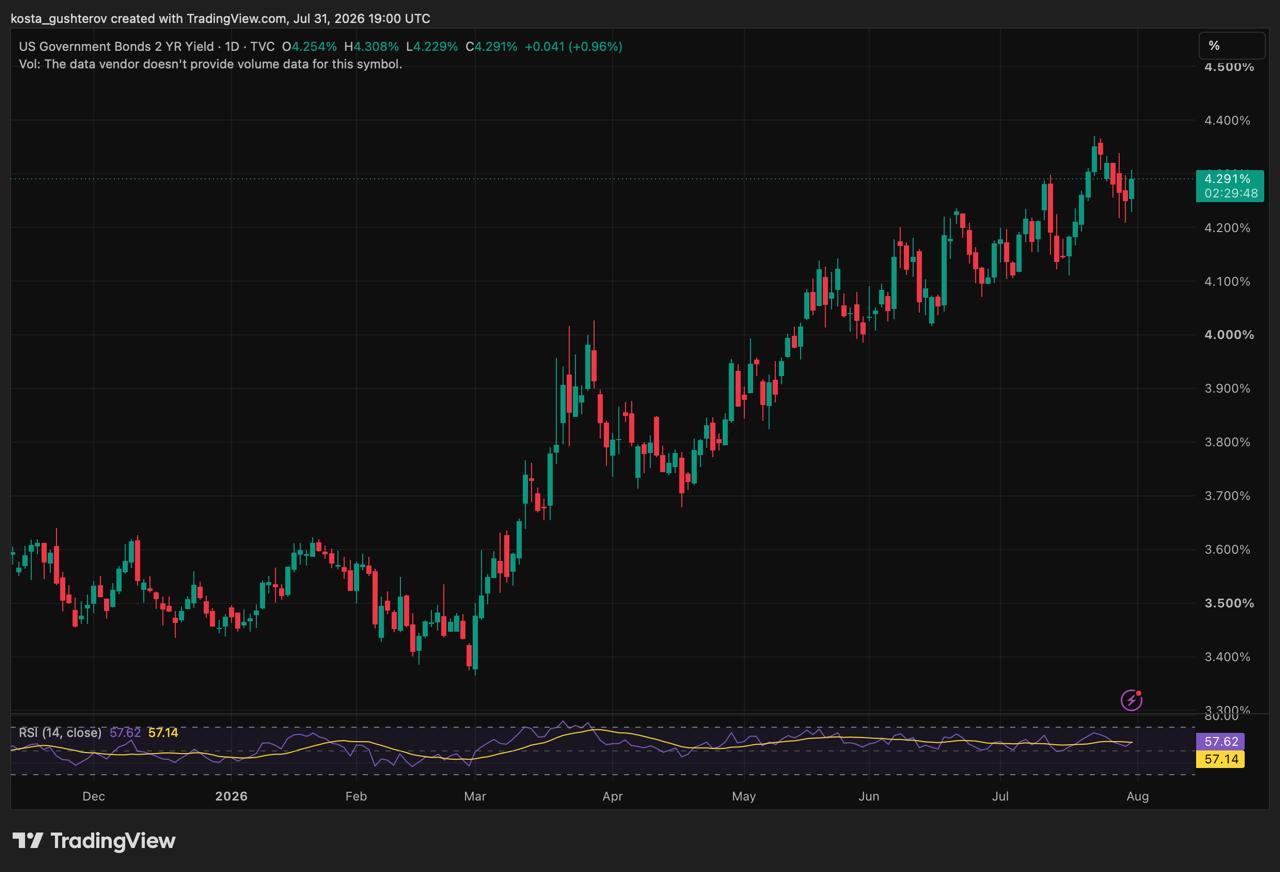Screen dimensions: 1280x872
Task: Click the low value L4.229%
Action: click(432, 47)
